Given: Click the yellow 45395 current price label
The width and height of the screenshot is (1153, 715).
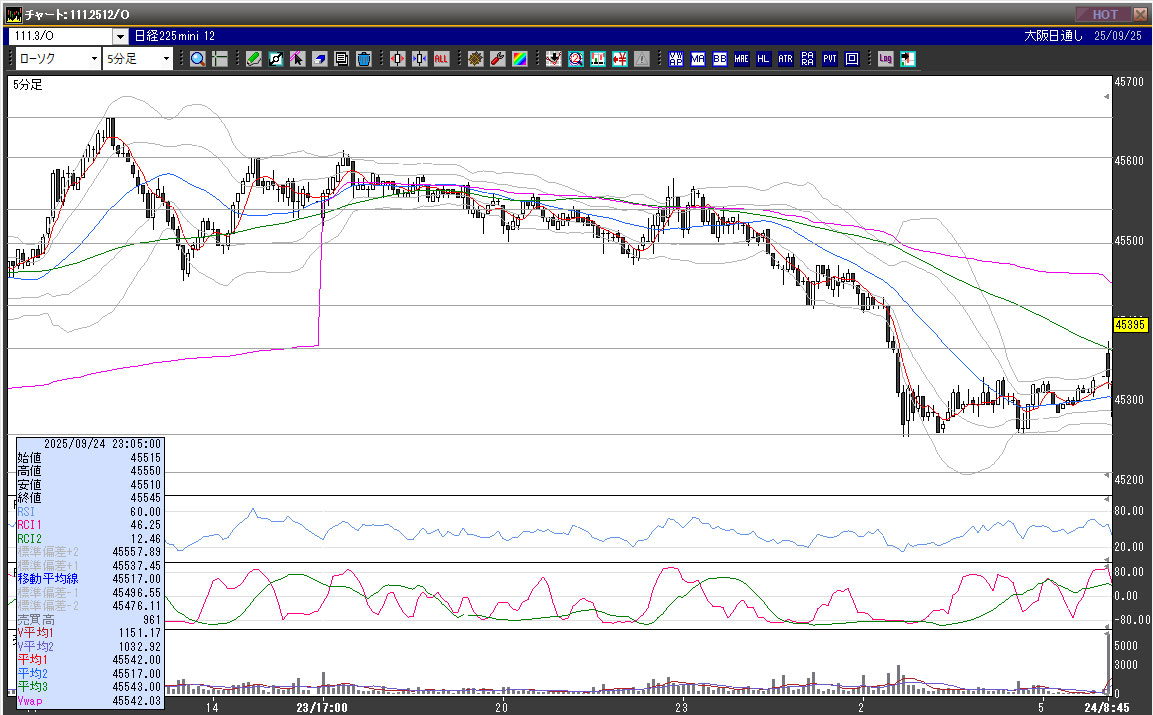Looking at the screenshot, I should click(x=1130, y=325).
